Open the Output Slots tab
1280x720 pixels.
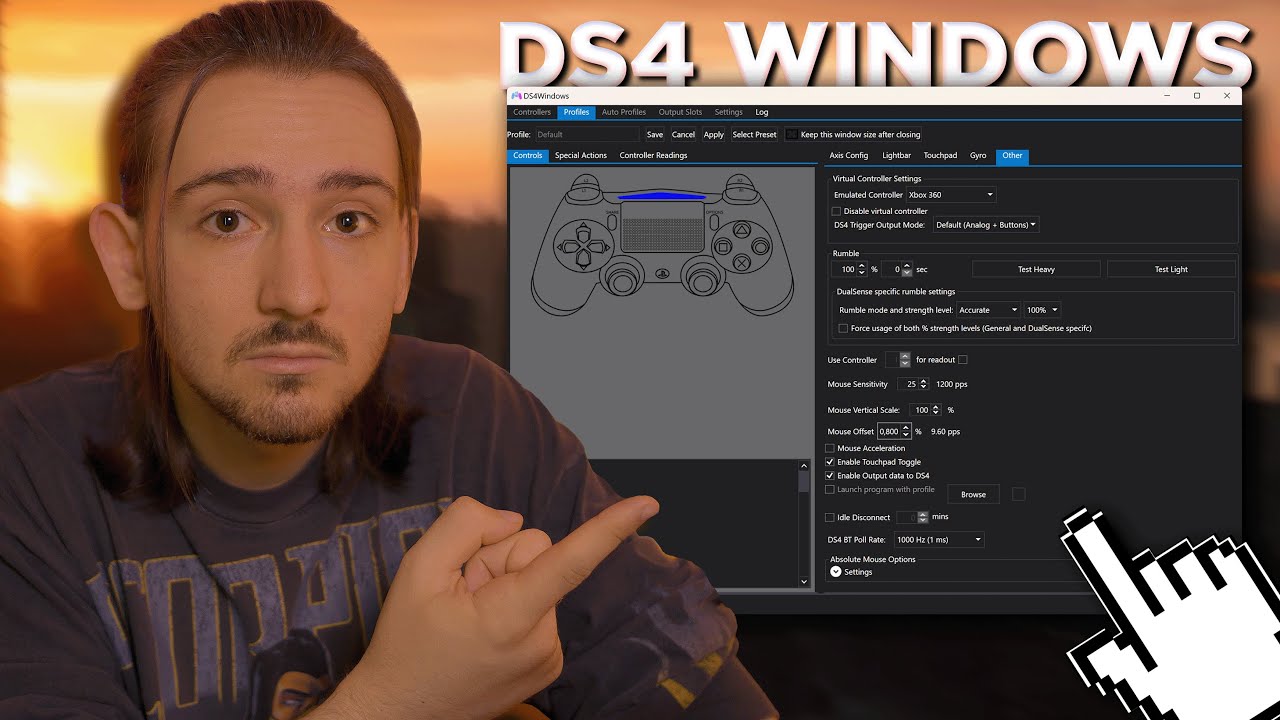click(680, 112)
